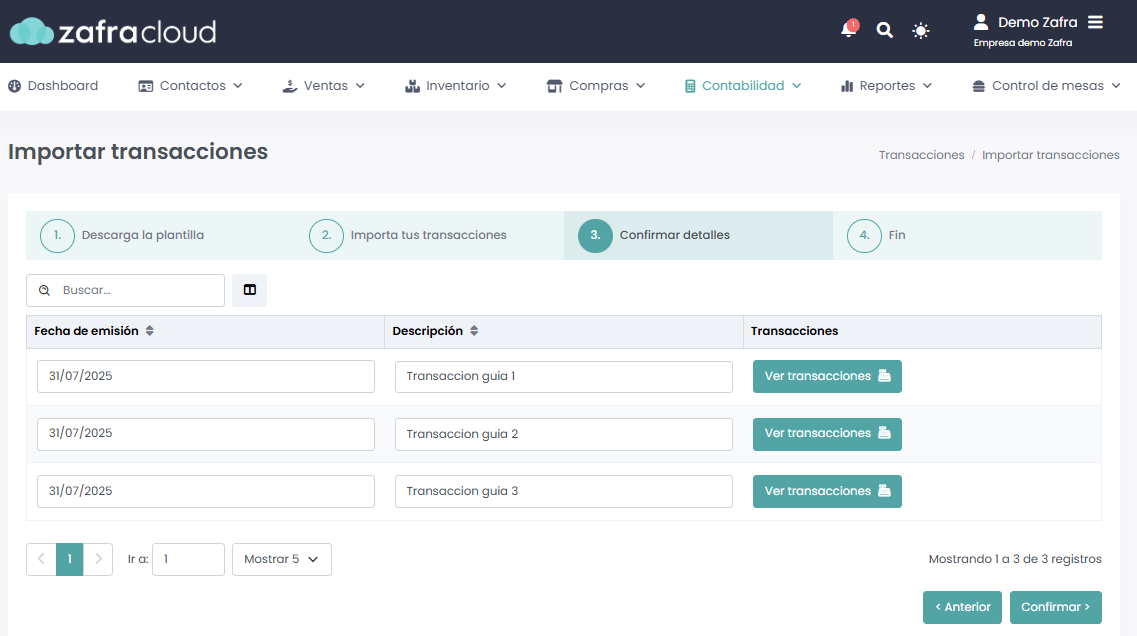Expand the Contabilidad menu chevron
The width and height of the screenshot is (1137, 636).
click(x=796, y=86)
